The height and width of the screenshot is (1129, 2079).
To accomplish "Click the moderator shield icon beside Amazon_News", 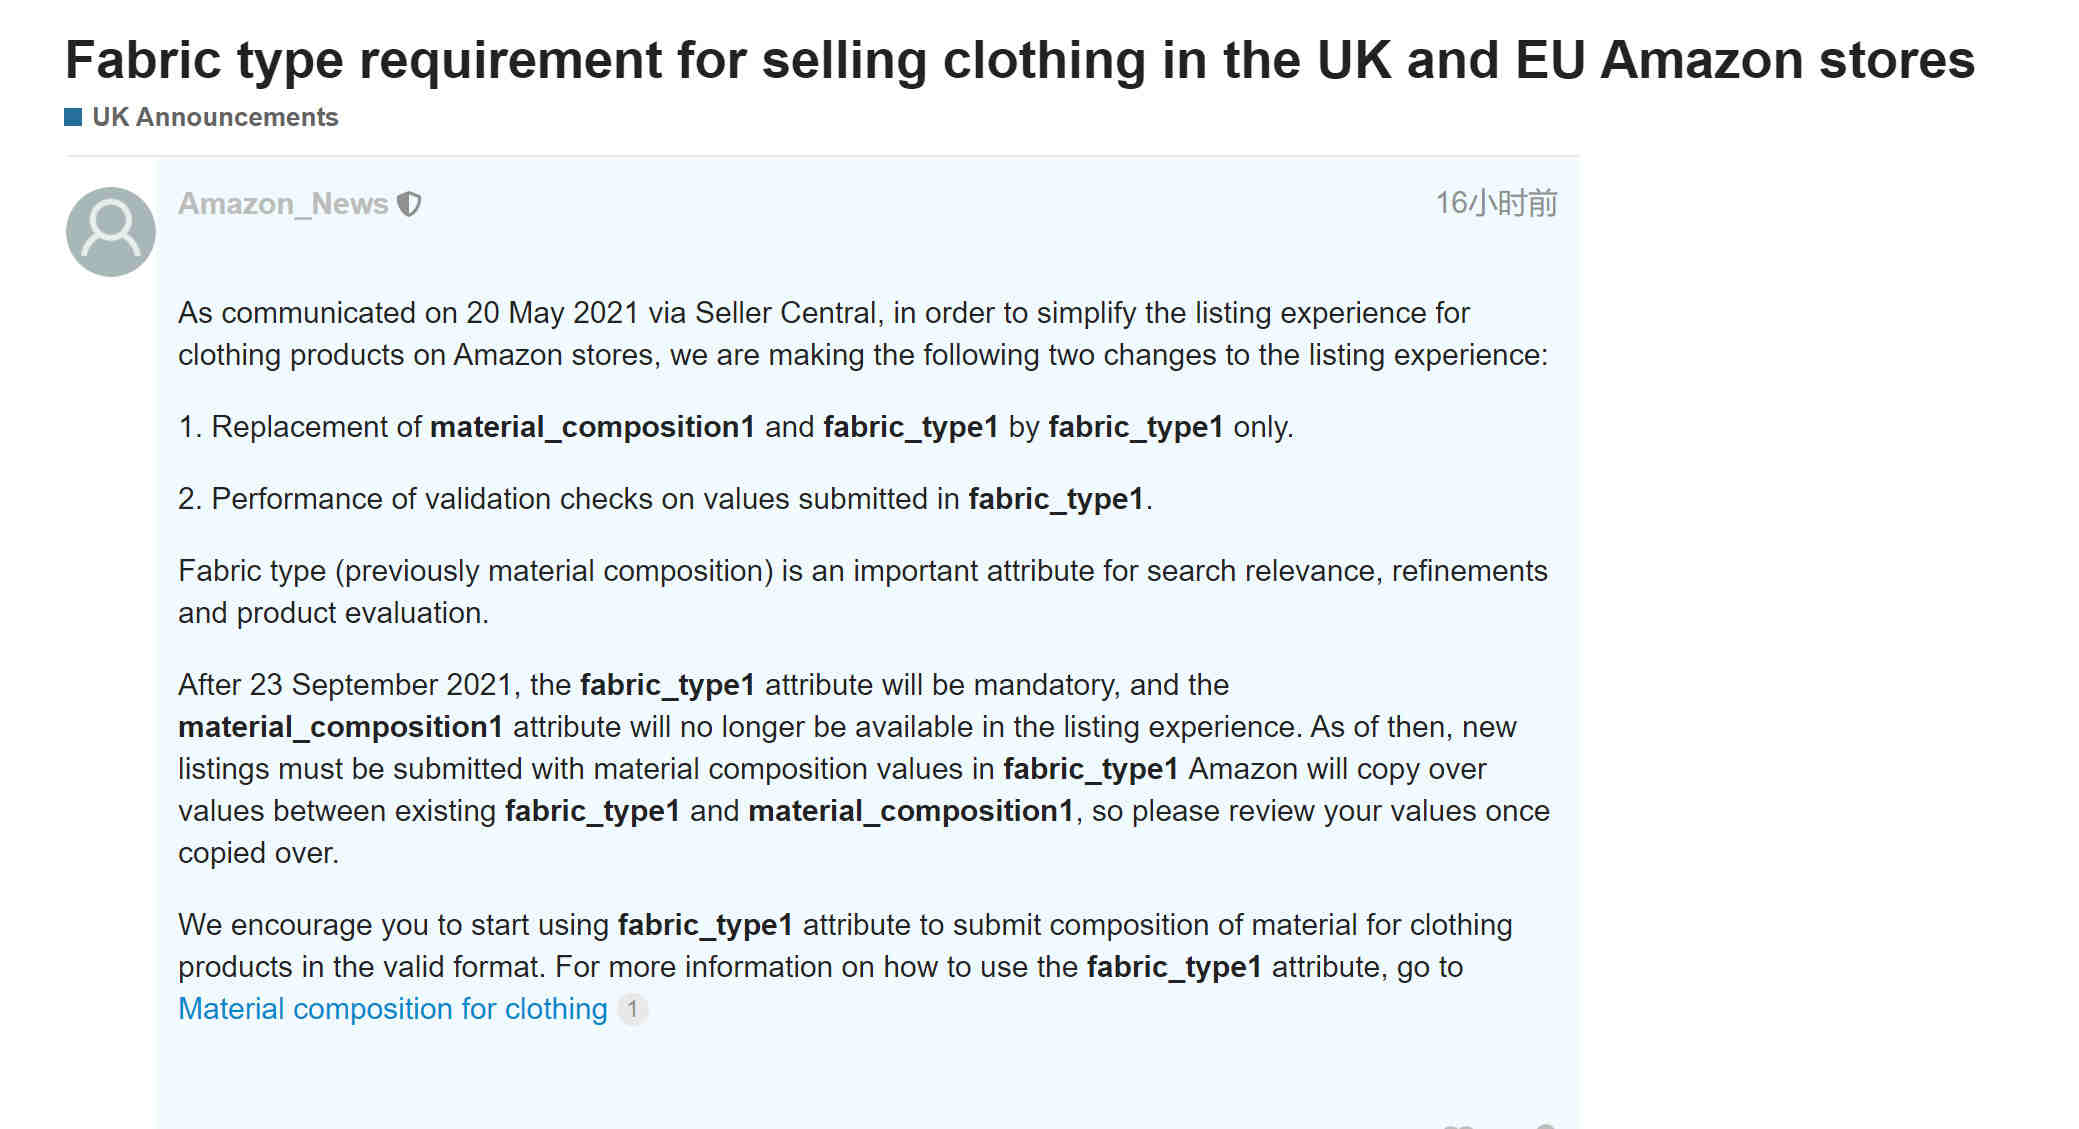I will pos(409,204).
